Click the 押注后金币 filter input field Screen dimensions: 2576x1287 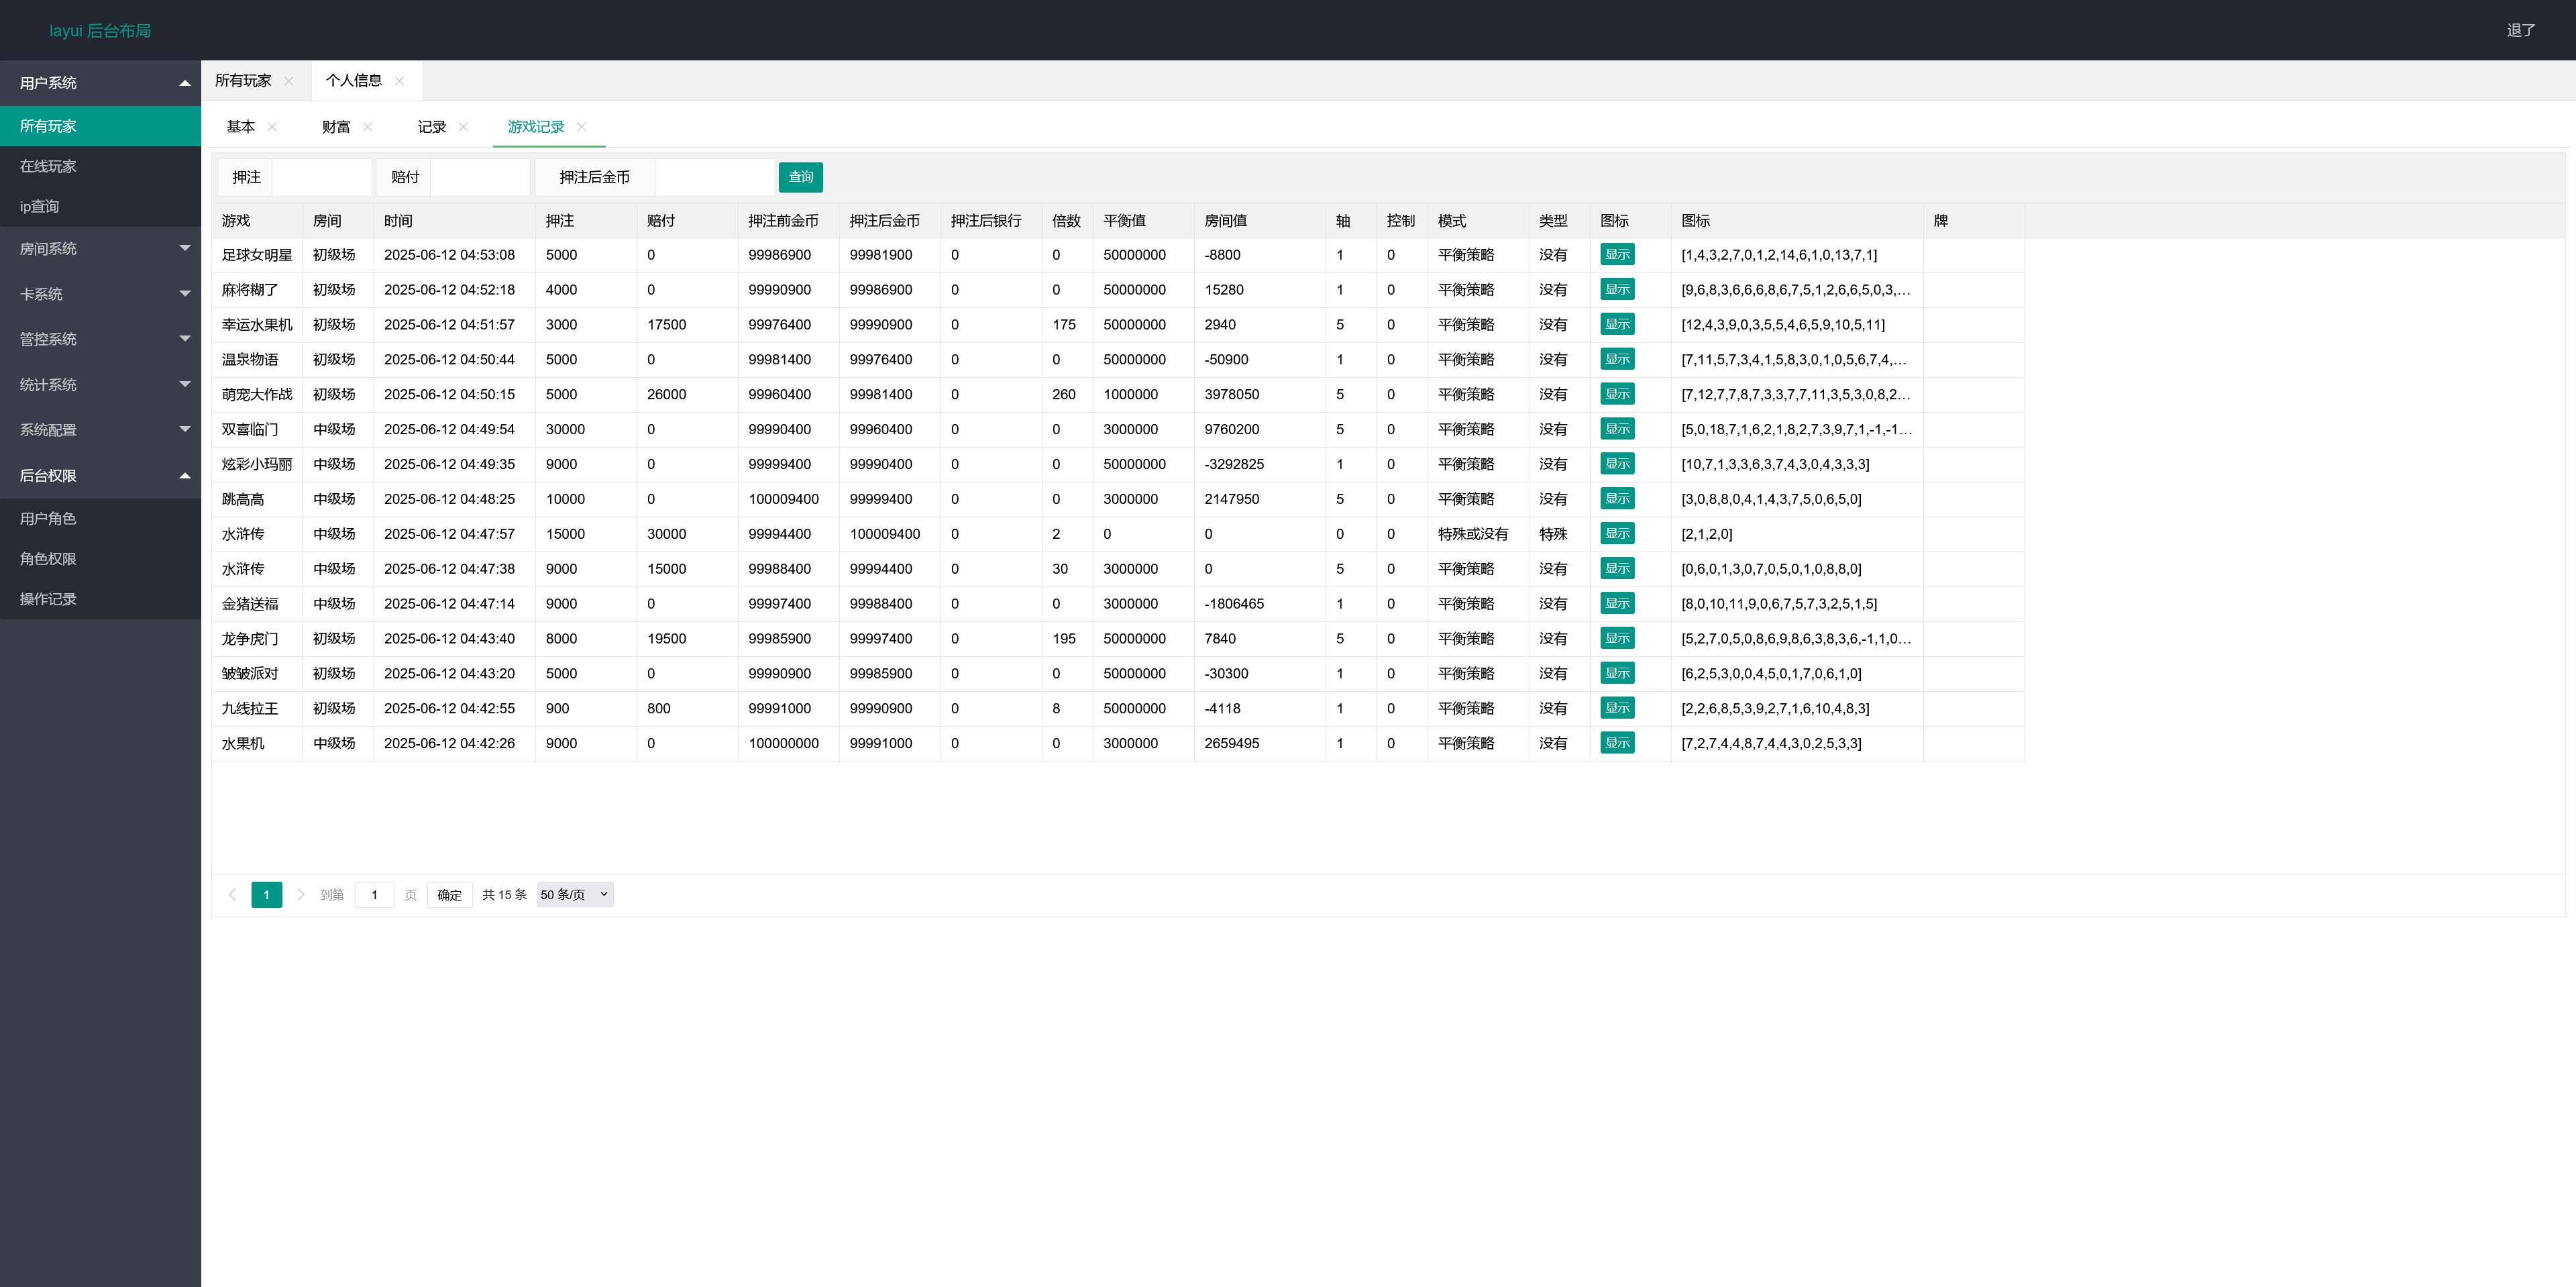point(714,177)
